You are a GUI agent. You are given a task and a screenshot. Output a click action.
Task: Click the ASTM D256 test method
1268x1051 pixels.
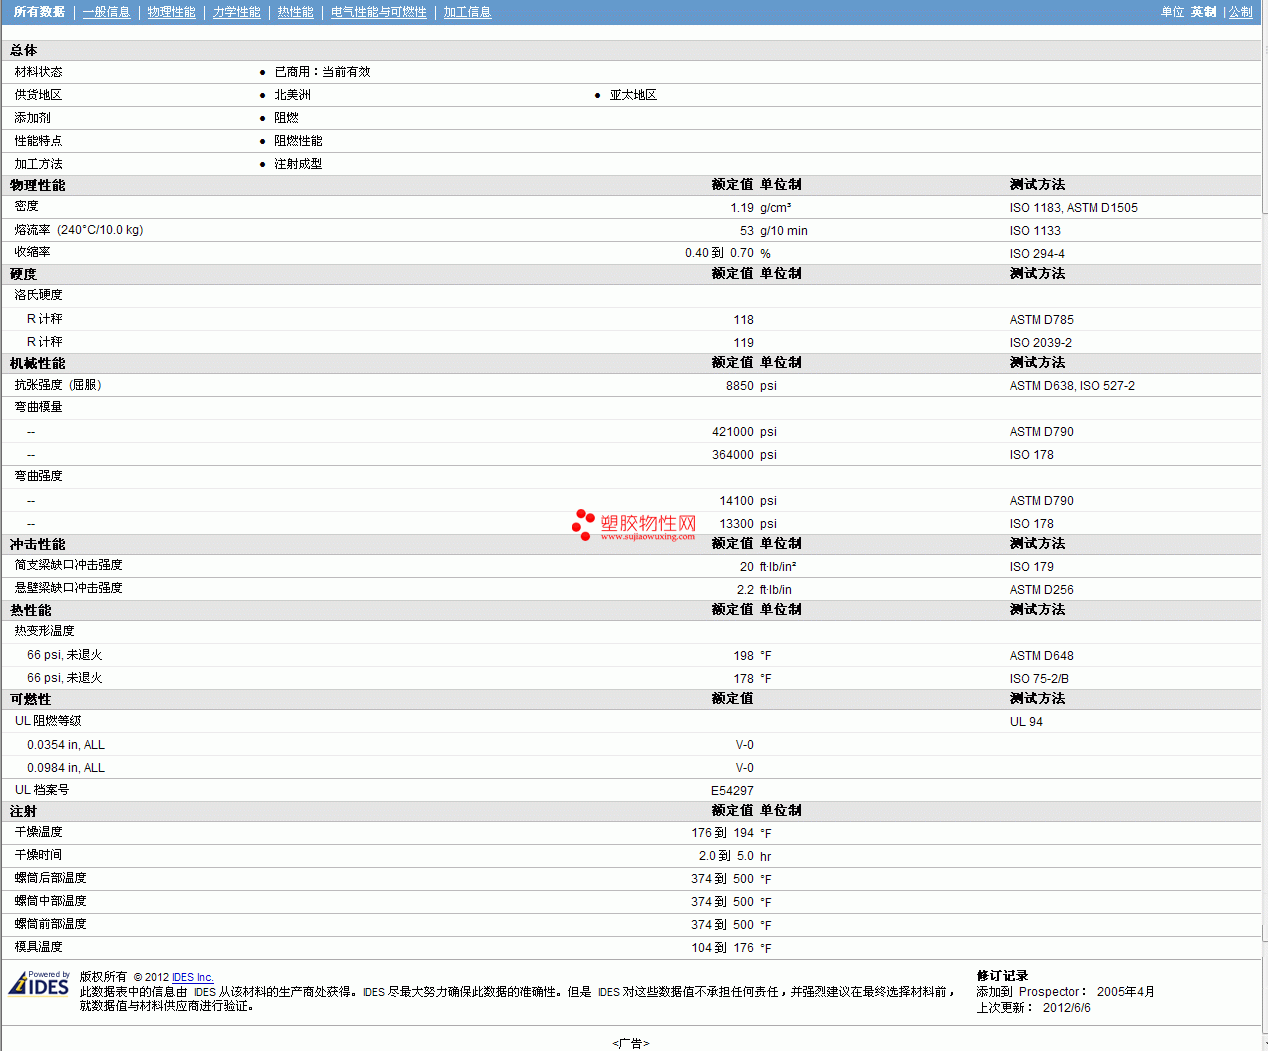click(1041, 590)
